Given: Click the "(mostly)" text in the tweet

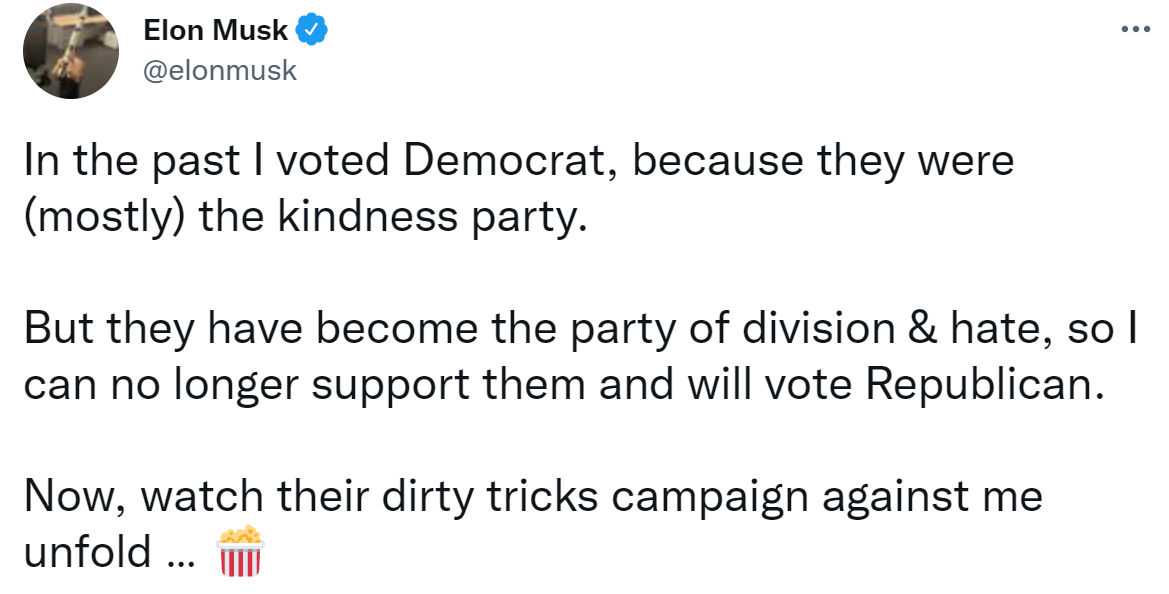Looking at the screenshot, I should 104,218.
